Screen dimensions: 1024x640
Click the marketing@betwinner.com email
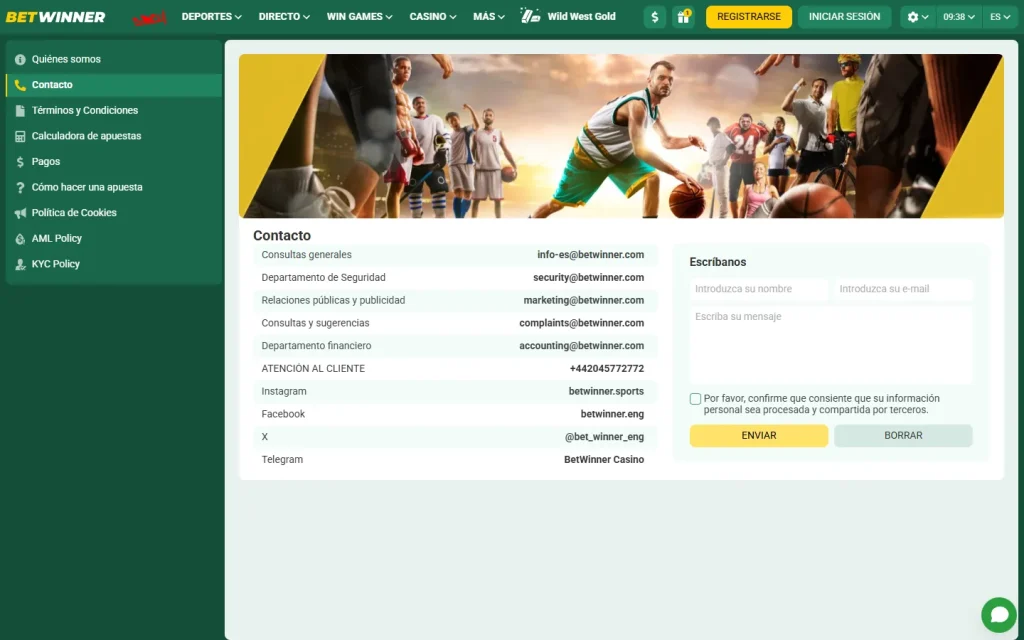coord(584,300)
